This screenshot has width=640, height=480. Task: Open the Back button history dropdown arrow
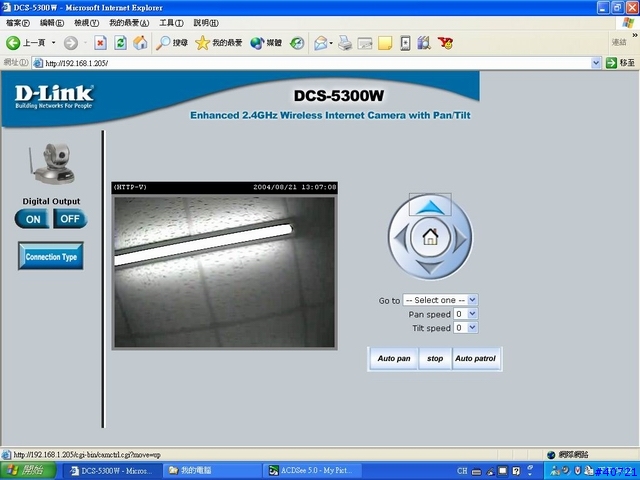pos(53,42)
